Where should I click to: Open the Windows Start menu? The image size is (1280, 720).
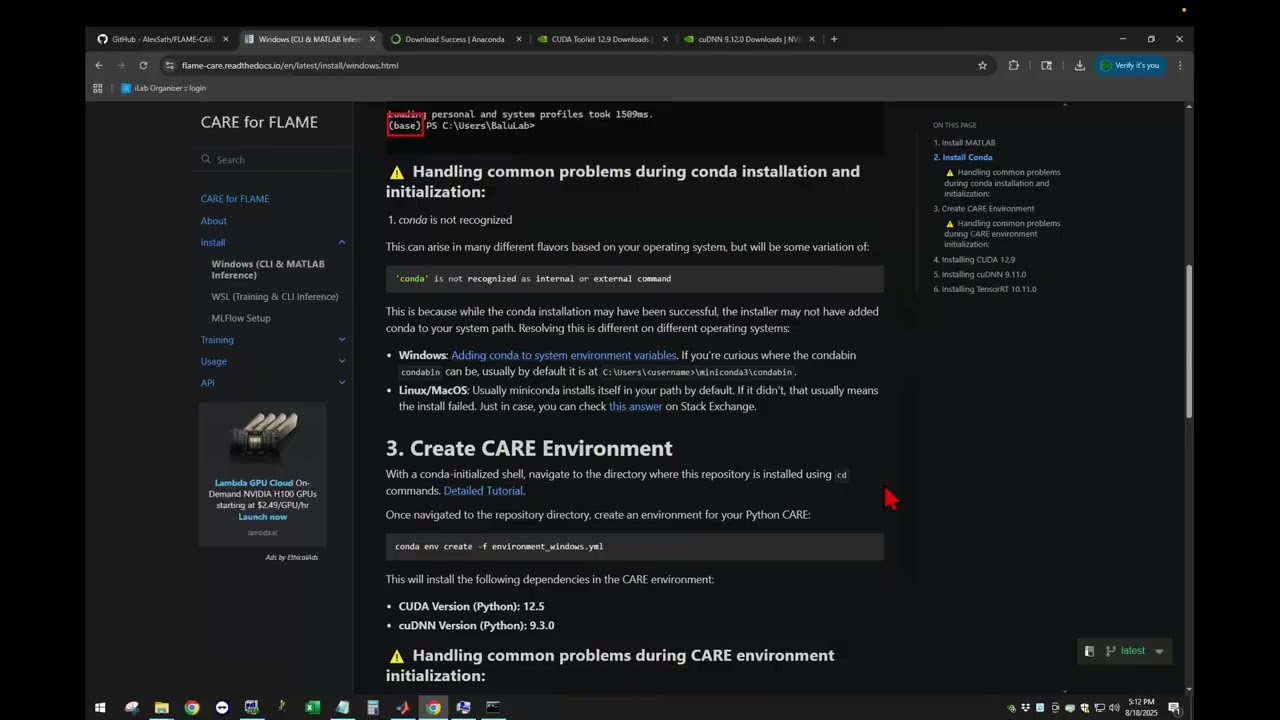point(100,708)
